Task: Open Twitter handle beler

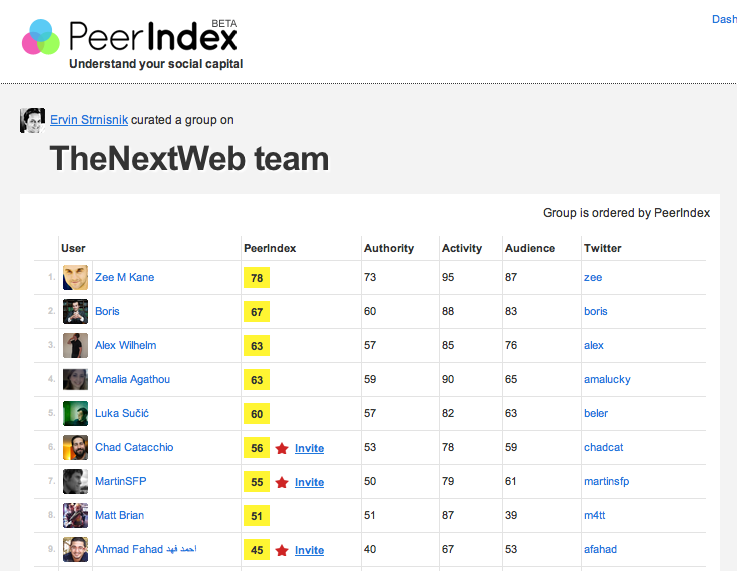Action: tap(596, 413)
